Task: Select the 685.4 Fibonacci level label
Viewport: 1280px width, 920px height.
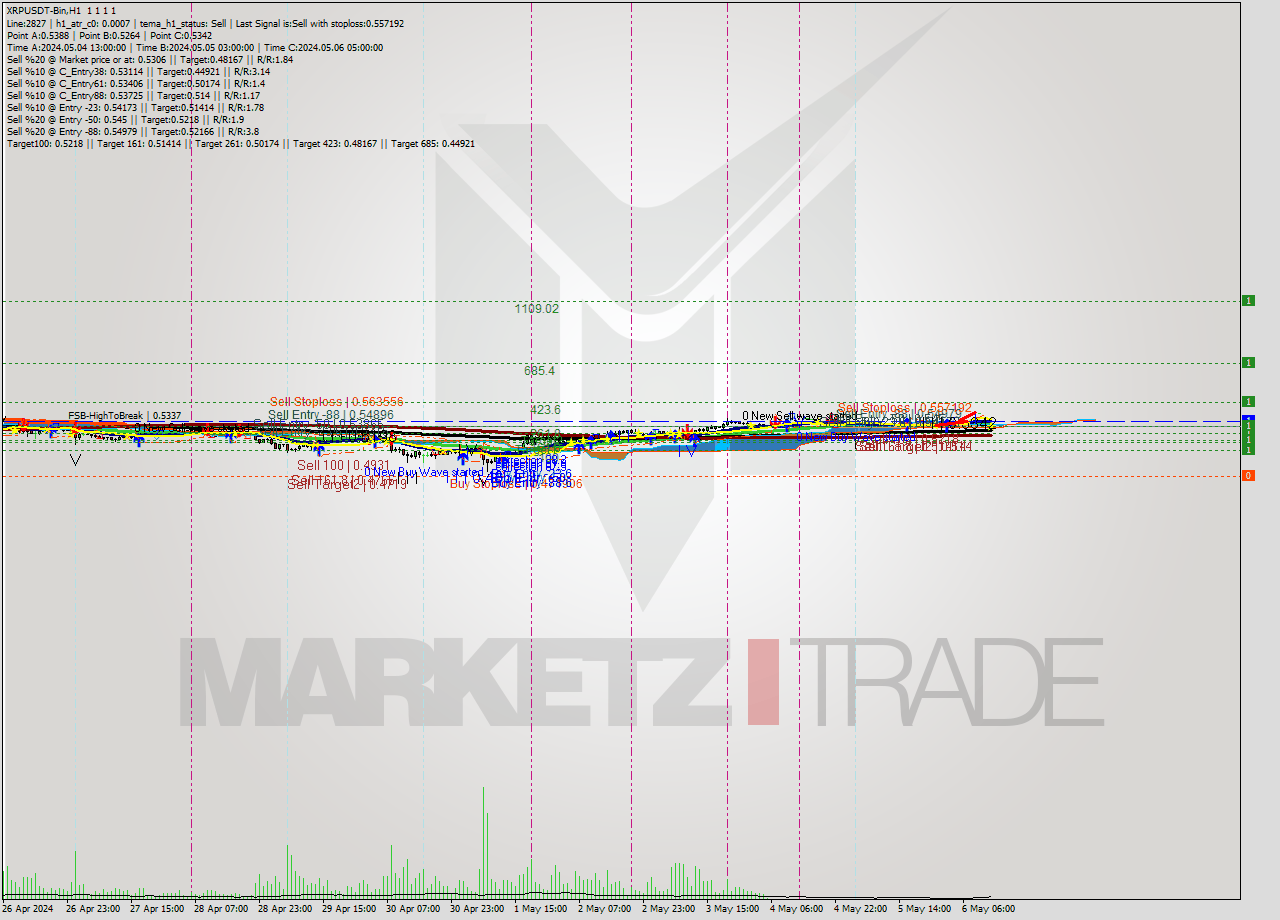Action: [539, 371]
